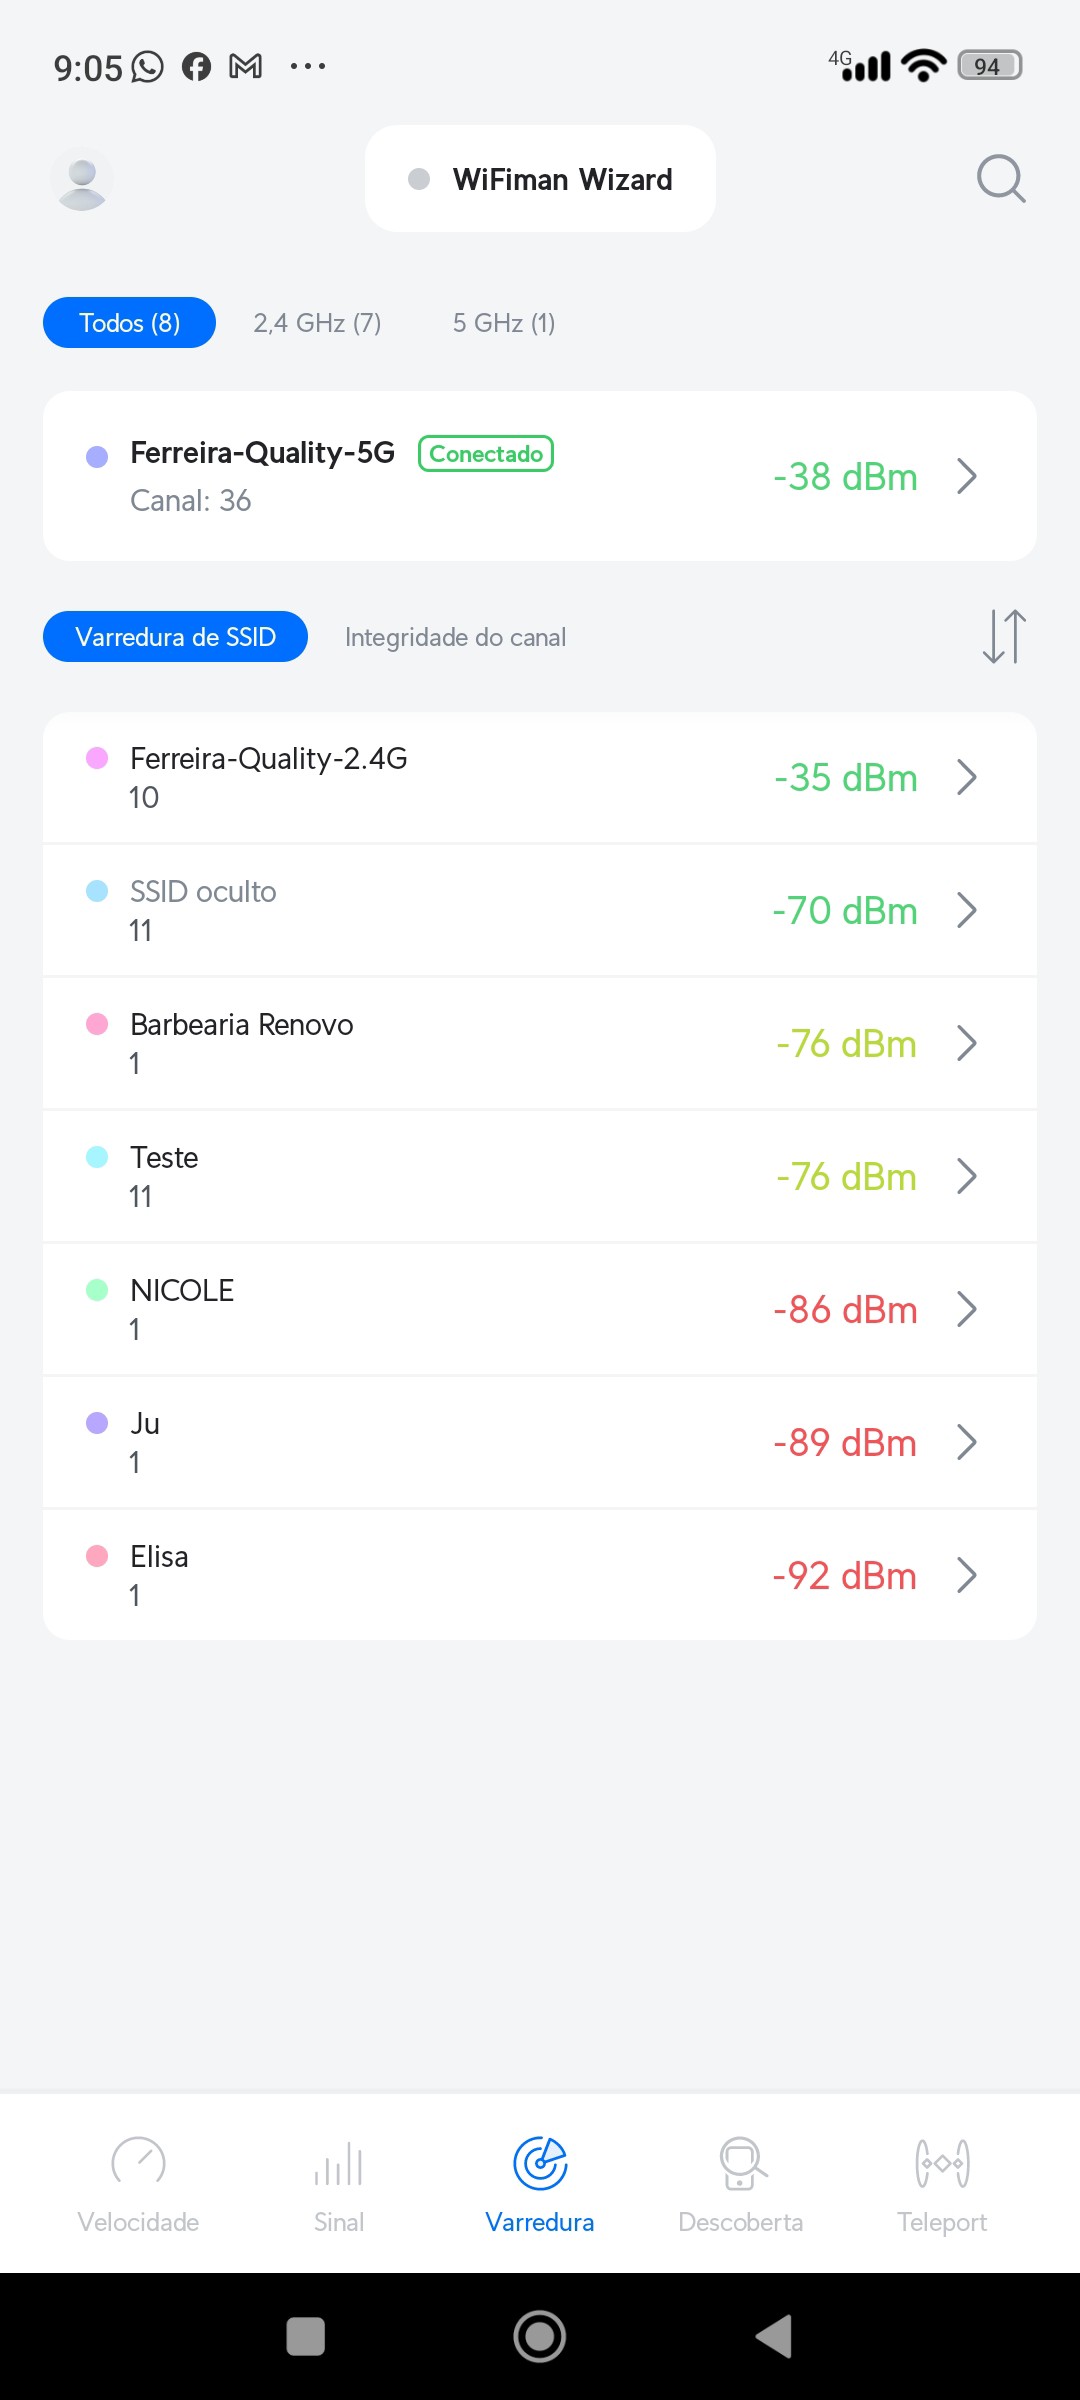Screen dimensions: 1080x2400
Task: Open the user profile avatar
Action: click(x=82, y=179)
